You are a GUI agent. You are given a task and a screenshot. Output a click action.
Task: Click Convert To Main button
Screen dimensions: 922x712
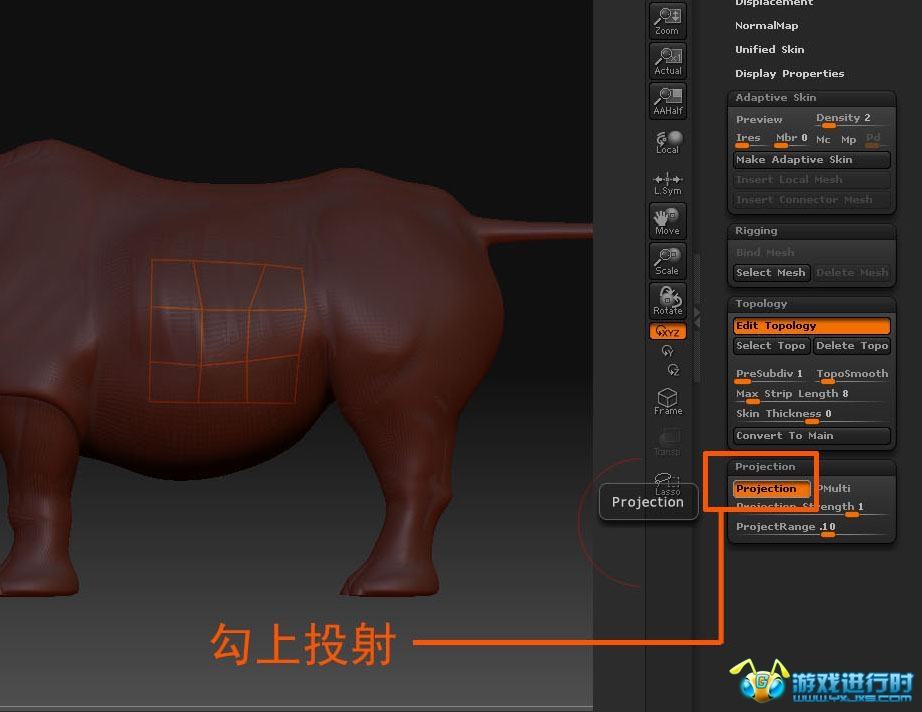[811, 436]
